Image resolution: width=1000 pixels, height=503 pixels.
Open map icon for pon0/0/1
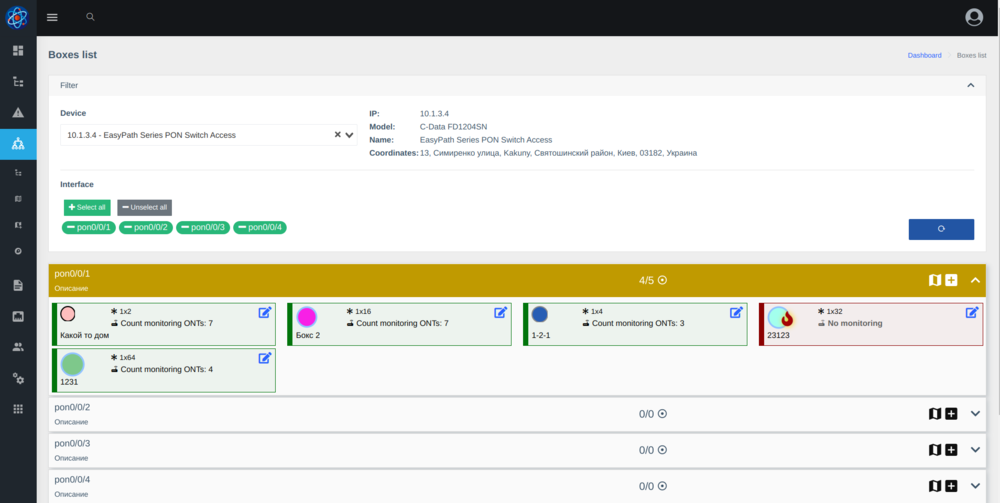pos(935,280)
